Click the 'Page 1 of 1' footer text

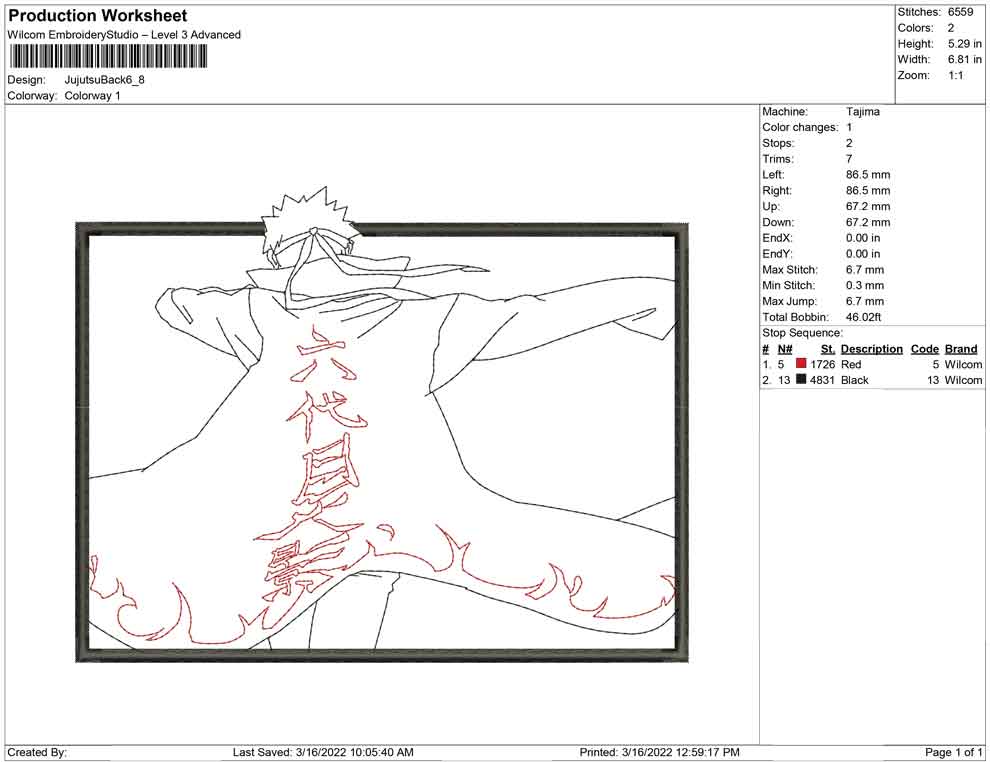coord(953,752)
